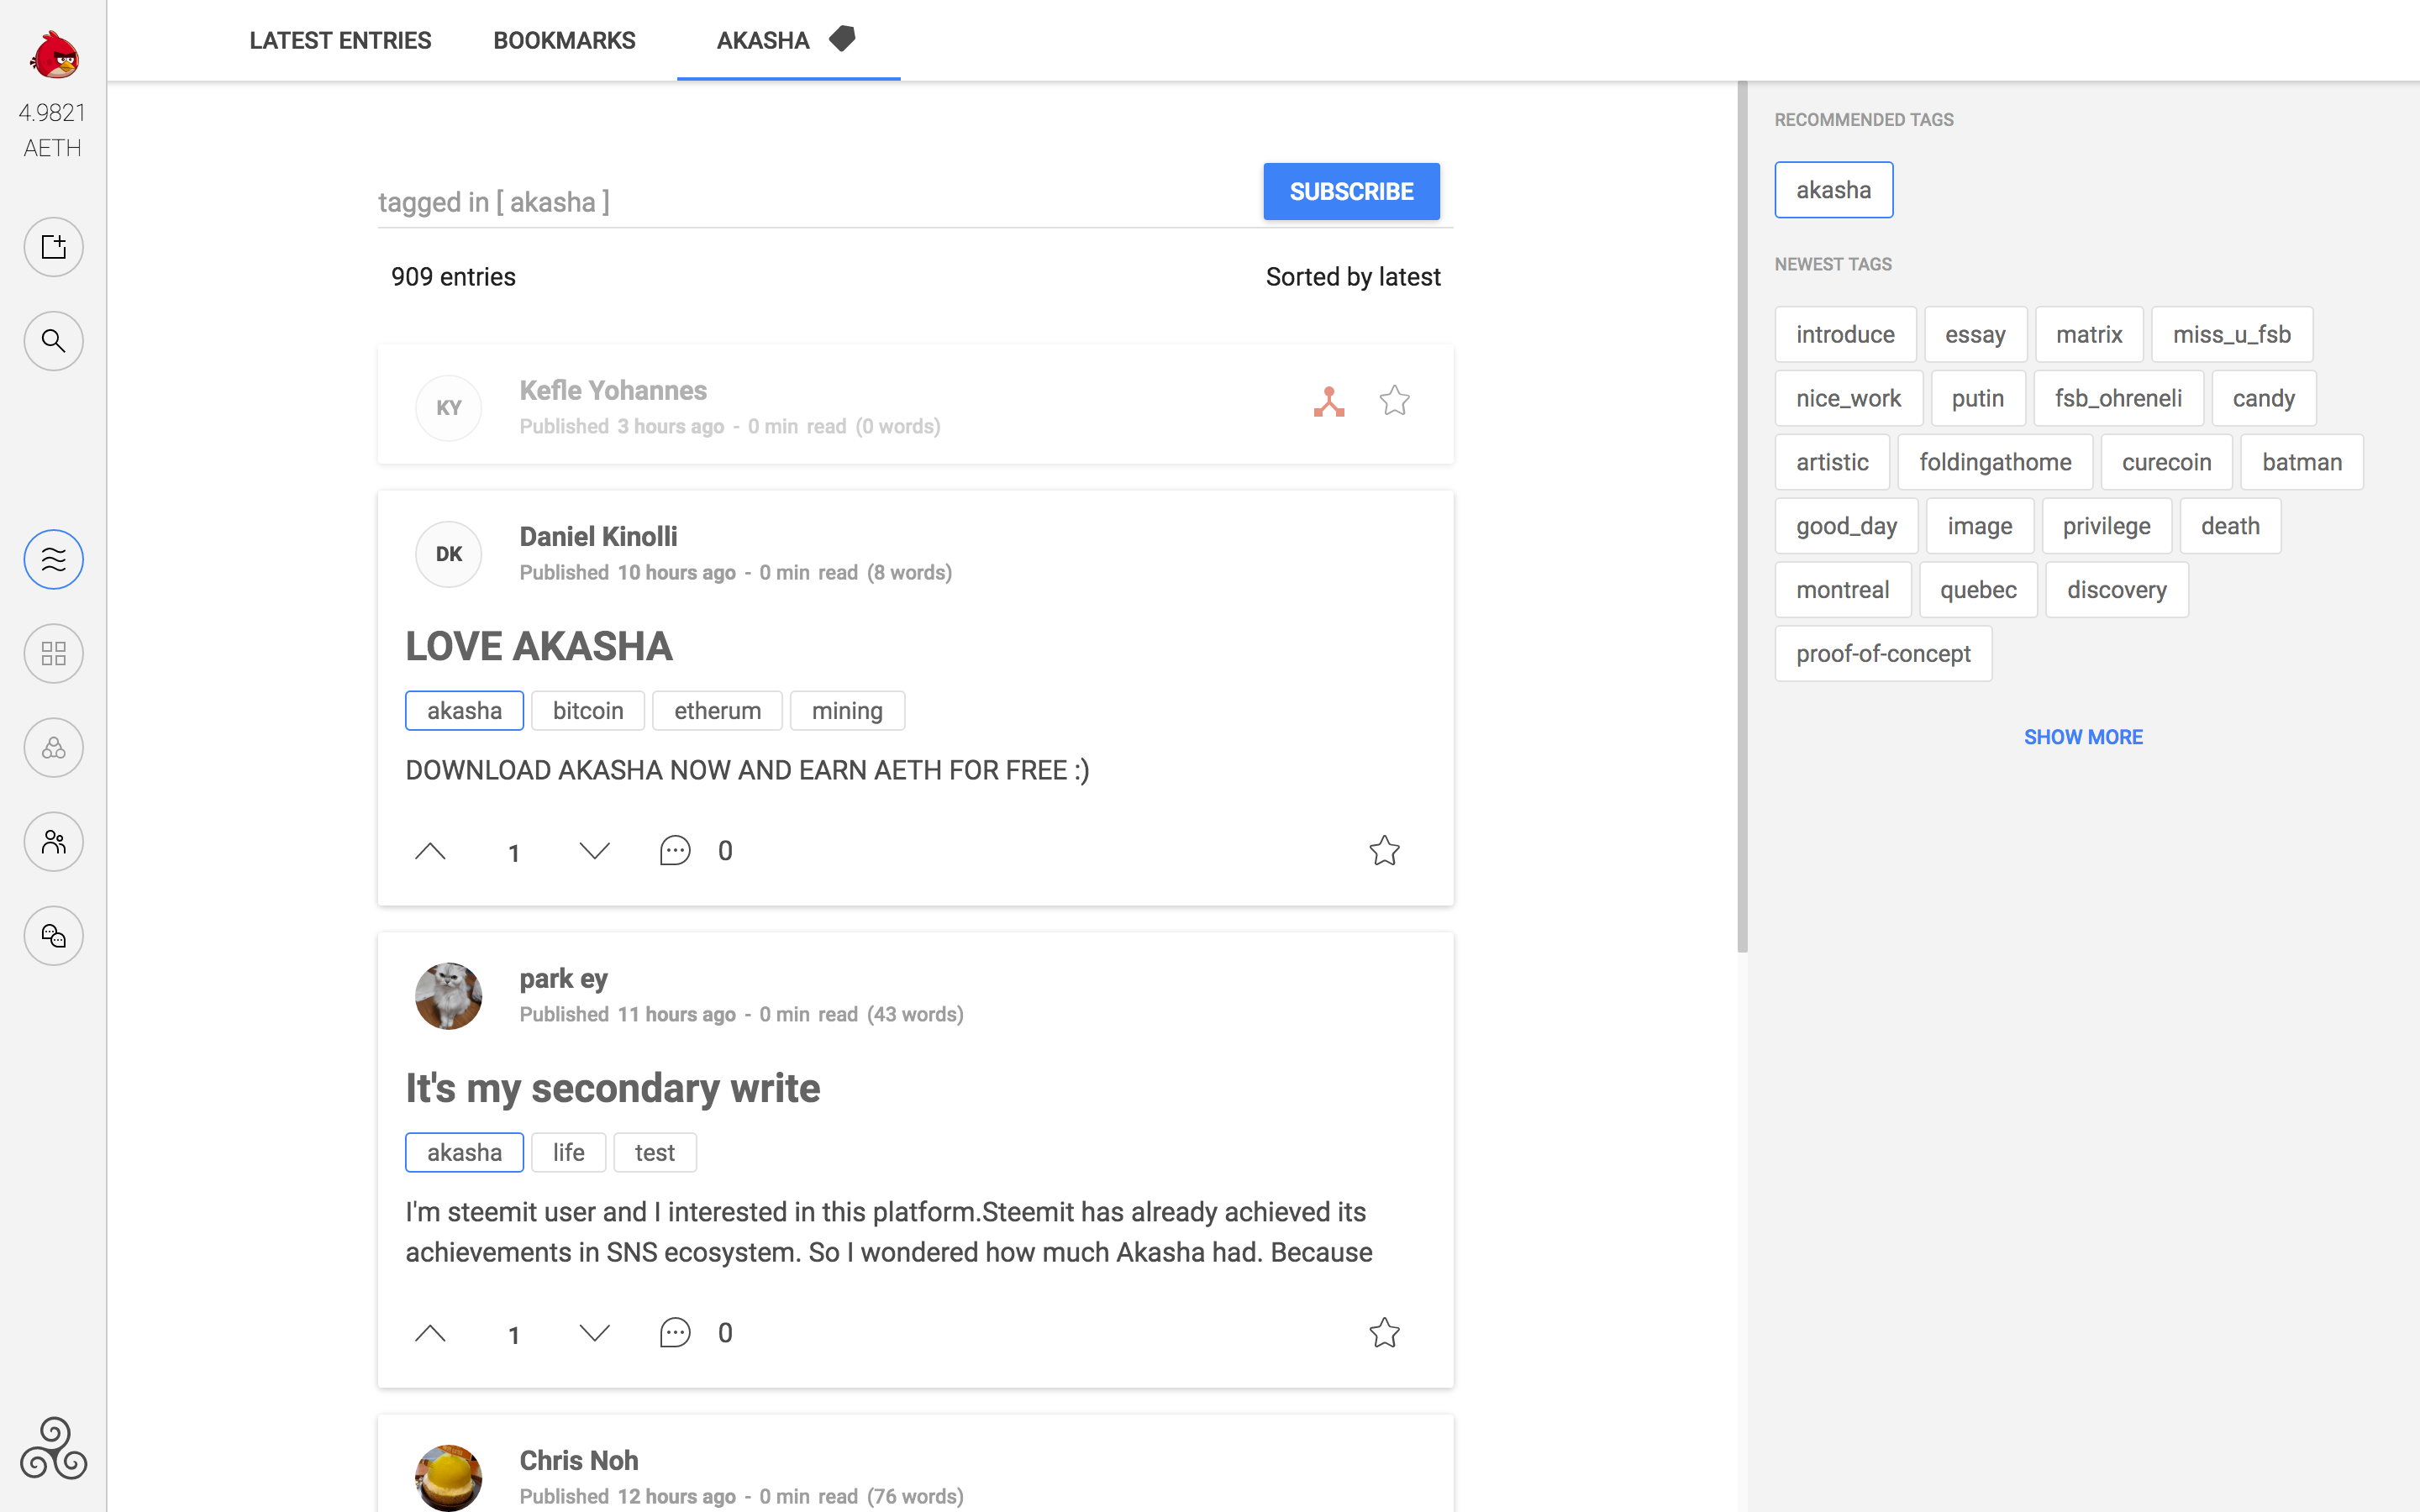Select the bitcoin tag on LOVE AKASHA

click(x=588, y=711)
